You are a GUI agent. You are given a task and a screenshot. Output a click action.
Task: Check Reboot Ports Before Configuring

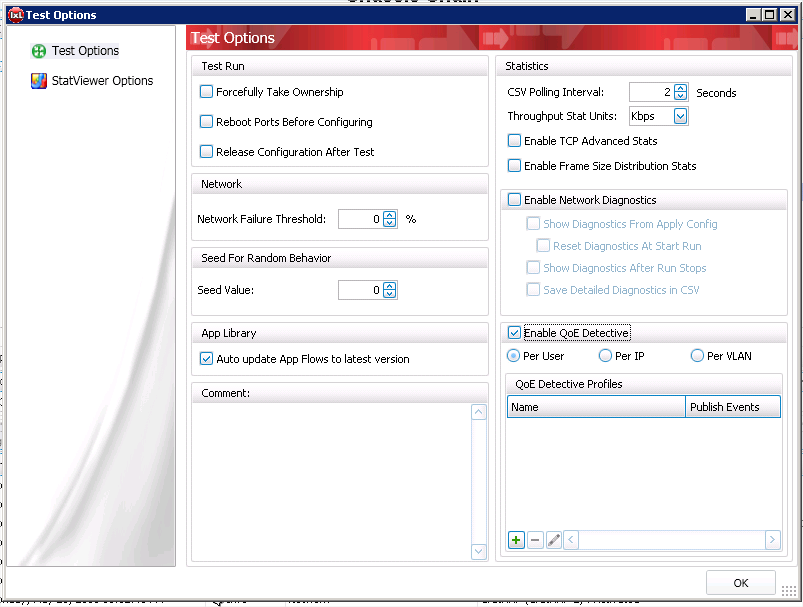point(206,122)
